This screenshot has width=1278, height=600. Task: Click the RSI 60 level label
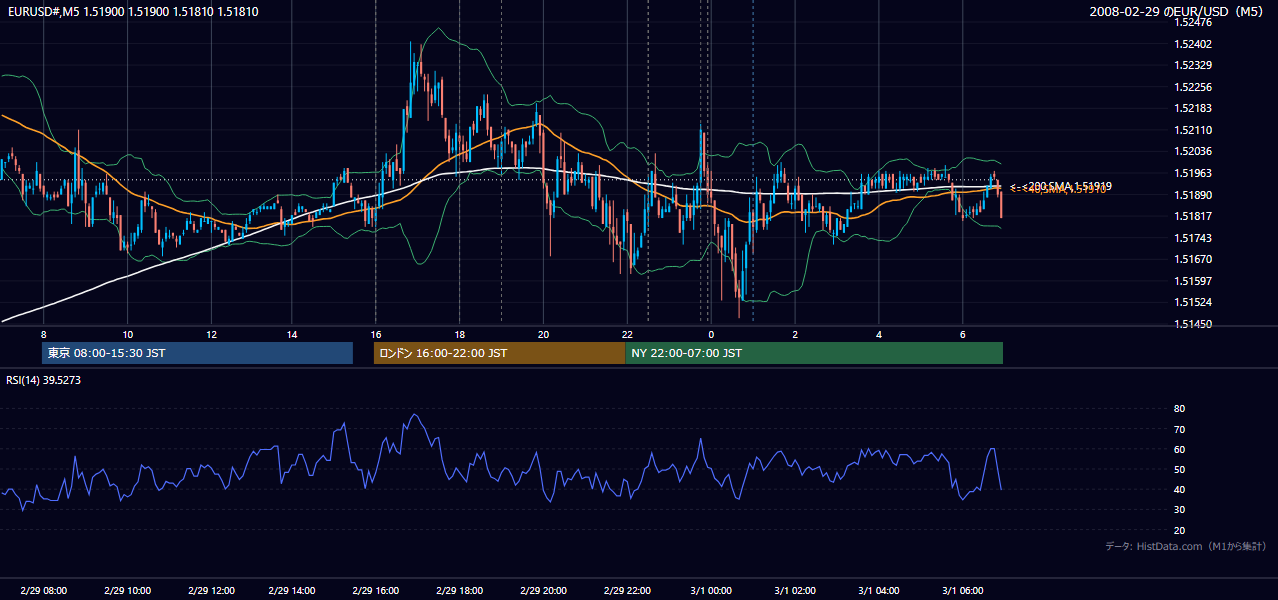(1179, 449)
